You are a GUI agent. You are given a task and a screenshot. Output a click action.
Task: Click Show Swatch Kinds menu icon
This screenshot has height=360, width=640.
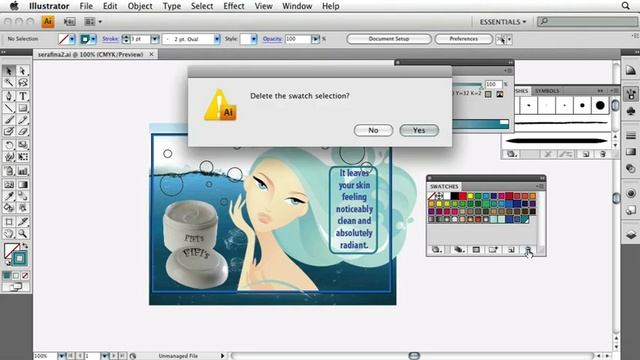[459, 250]
